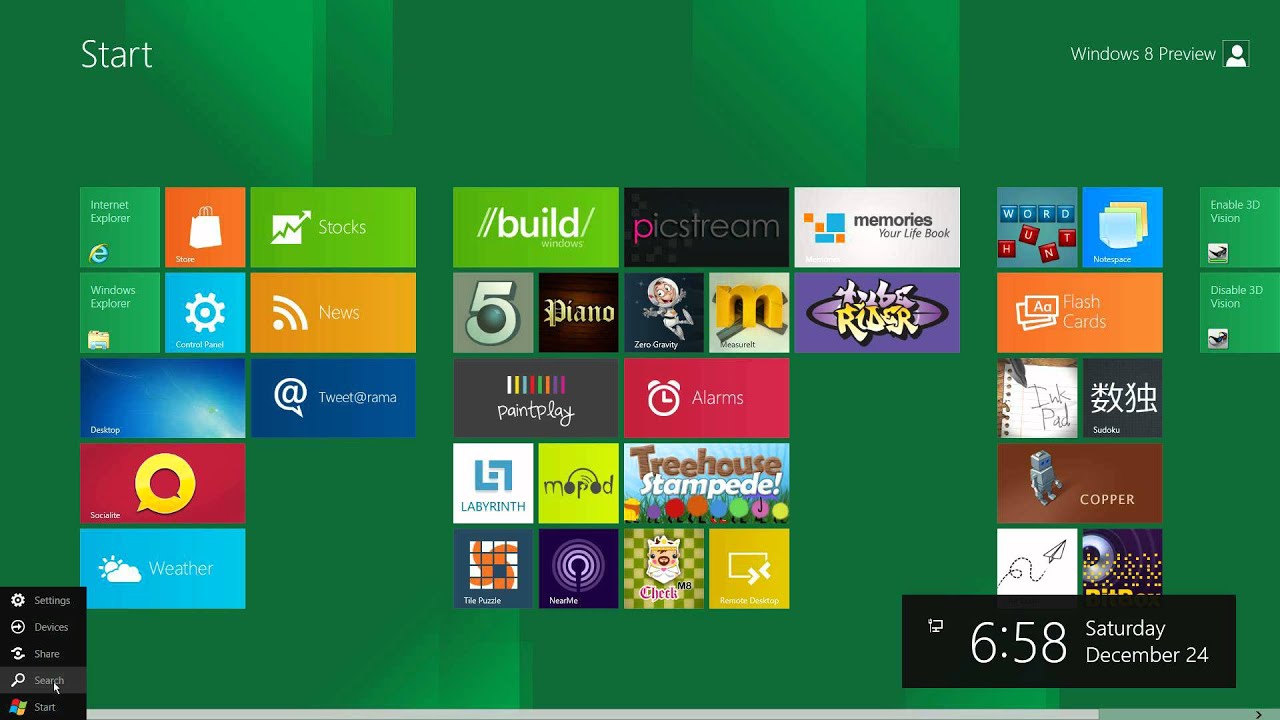Open the picstream tile
This screenshot has height=720, width=1280.
click(x=706, y=227)
